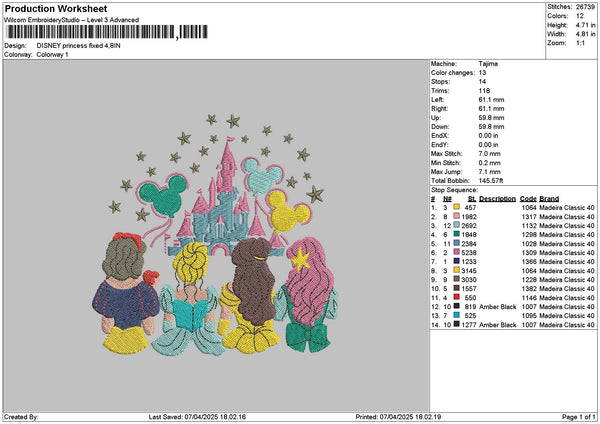Click the Width value '4.81 in'
Image resolution: width=600 pixels, height=424 pixels.
(585, 34)
